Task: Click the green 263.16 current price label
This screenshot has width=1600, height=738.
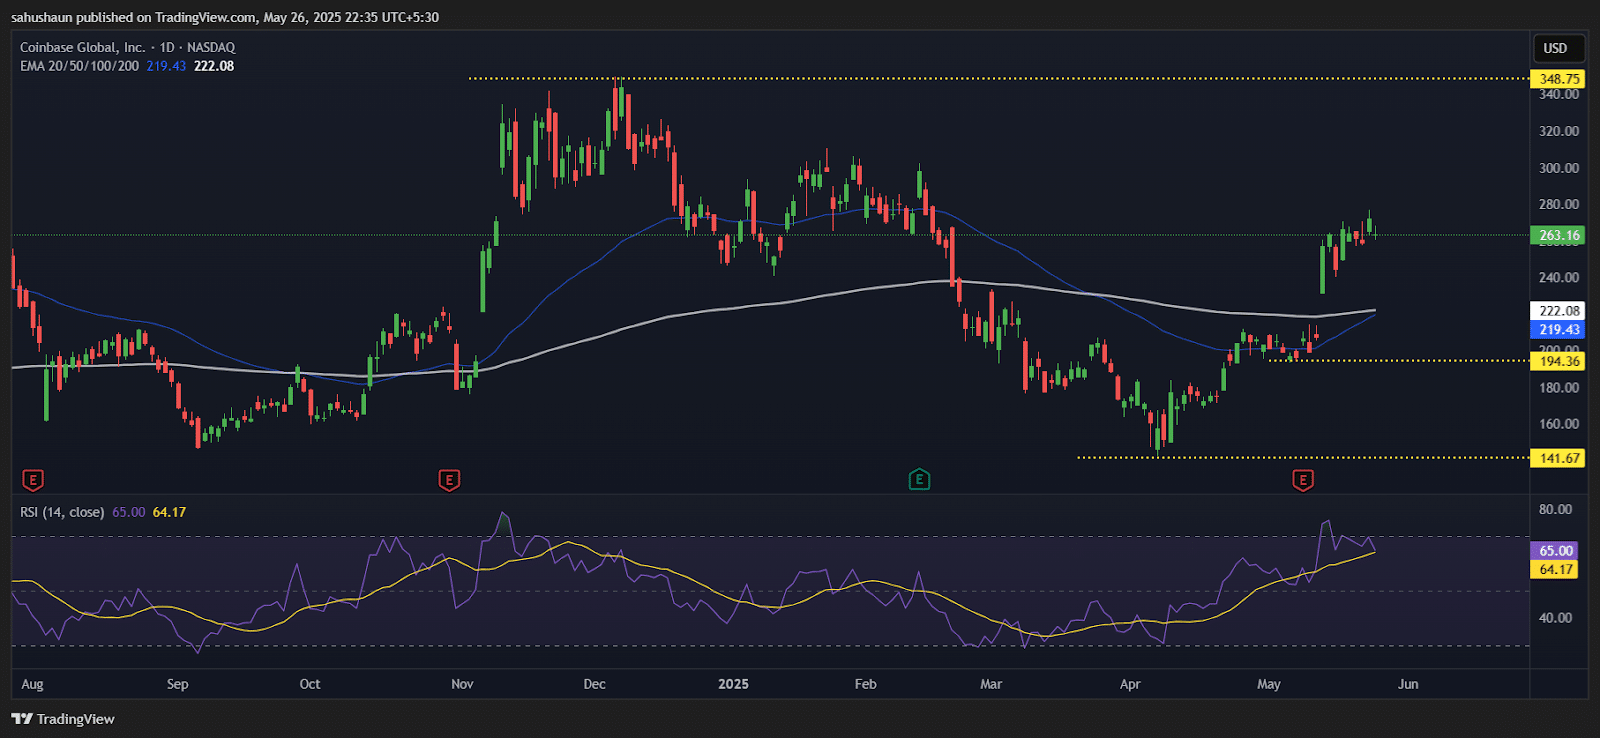Action: (1558, 236)
